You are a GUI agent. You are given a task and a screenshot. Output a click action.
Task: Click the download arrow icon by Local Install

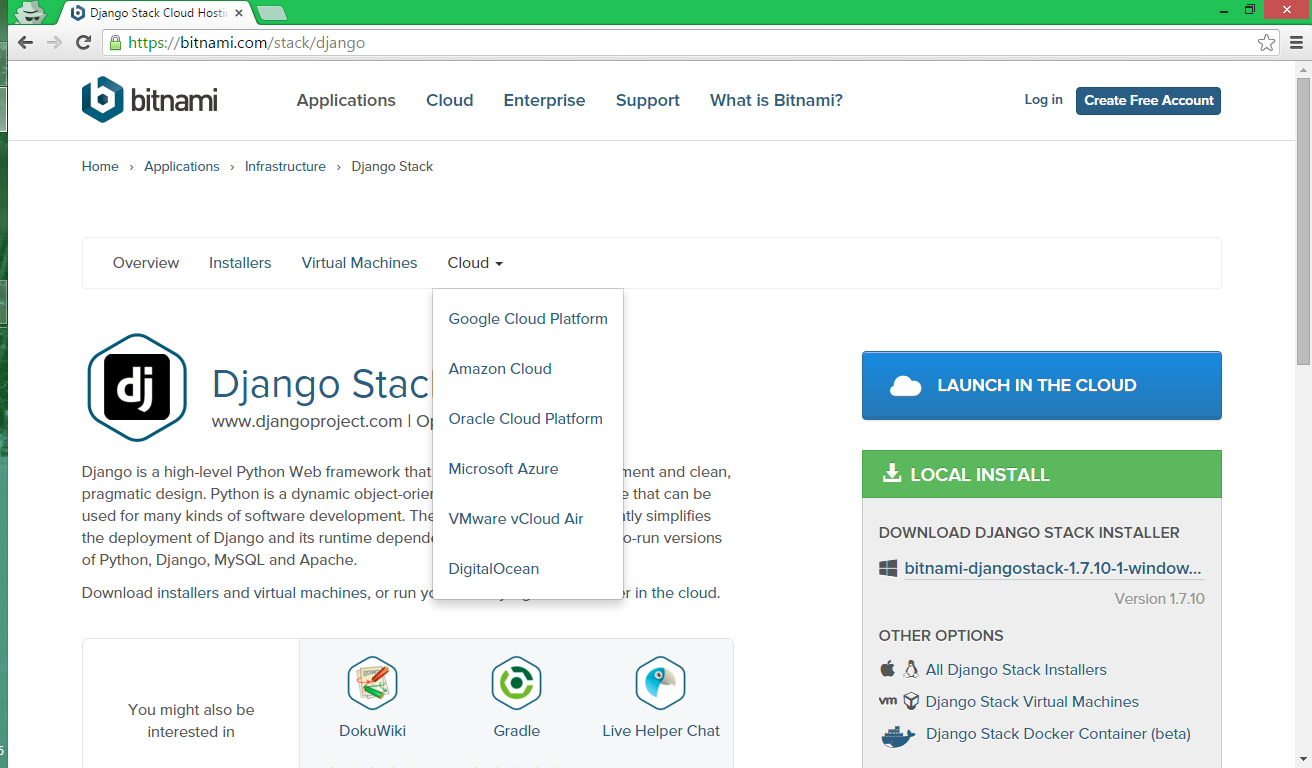point(892,473)
